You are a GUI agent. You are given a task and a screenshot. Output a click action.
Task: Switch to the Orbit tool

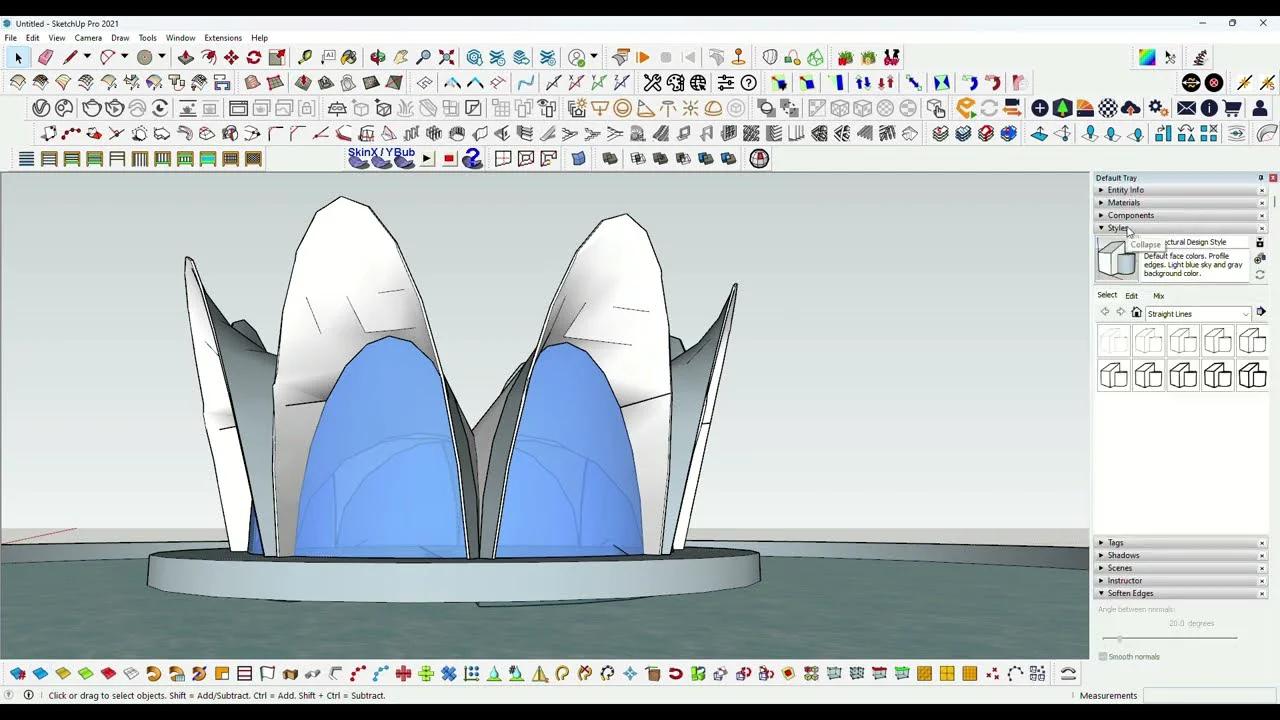[x=378, y=57]
